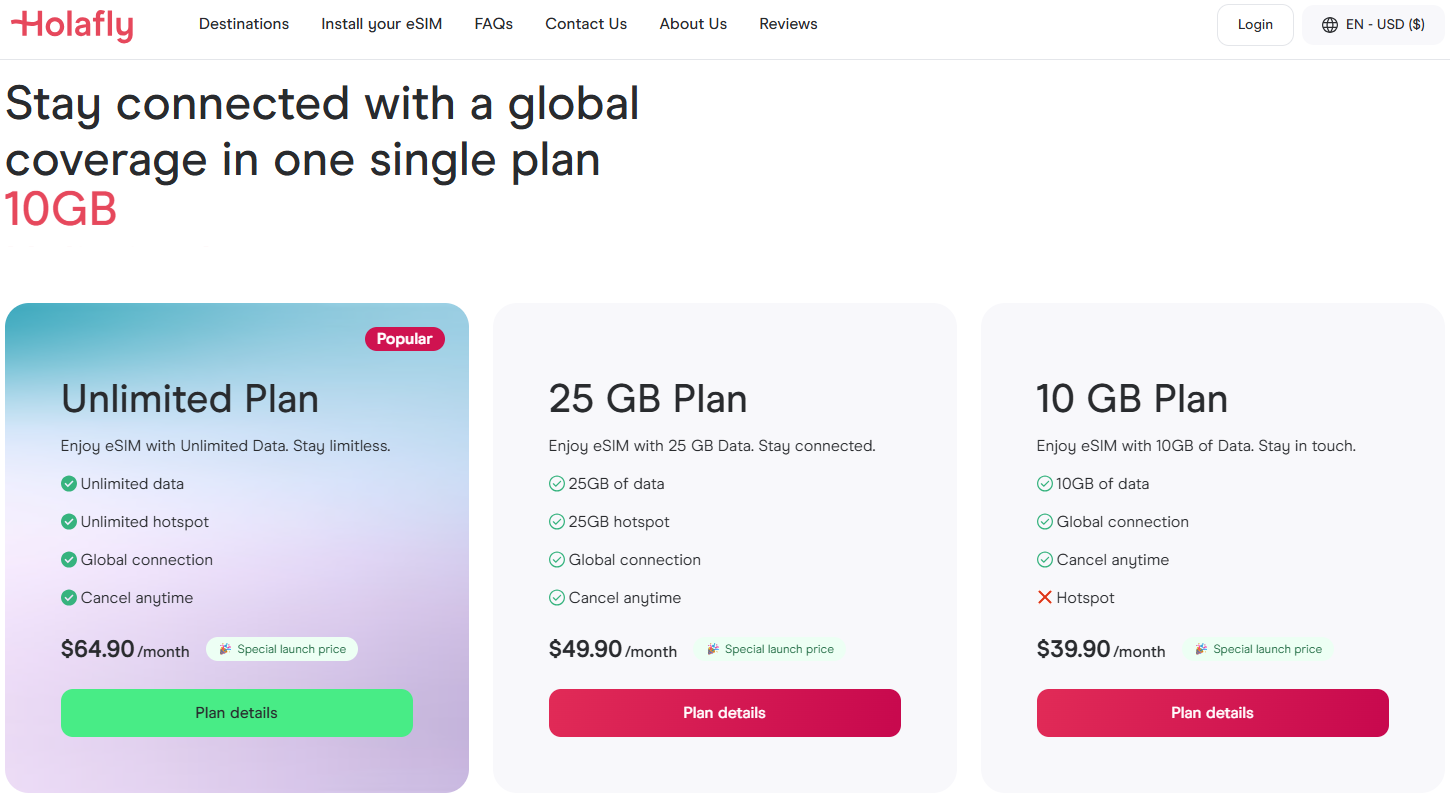Open the Destinations menu

click(244, 24)
